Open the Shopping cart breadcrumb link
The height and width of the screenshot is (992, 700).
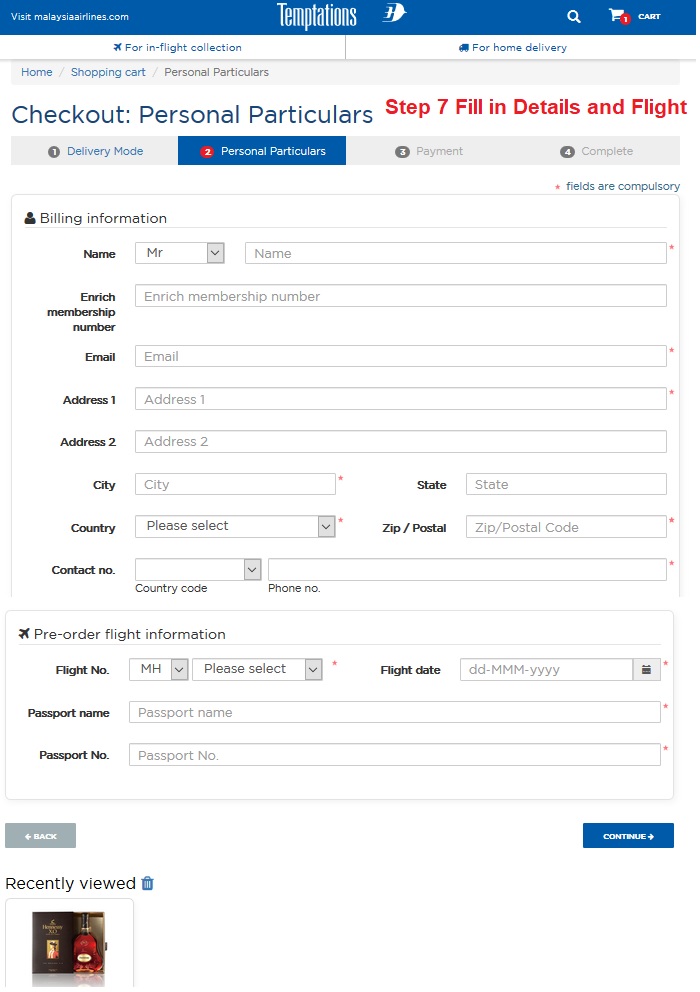coord(108,72)
